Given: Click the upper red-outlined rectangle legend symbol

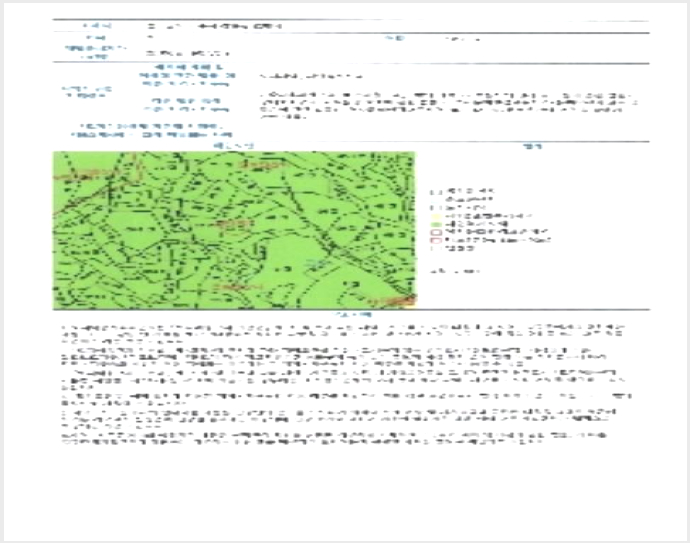Looking at the screenshot, I should tap(436, 232).
